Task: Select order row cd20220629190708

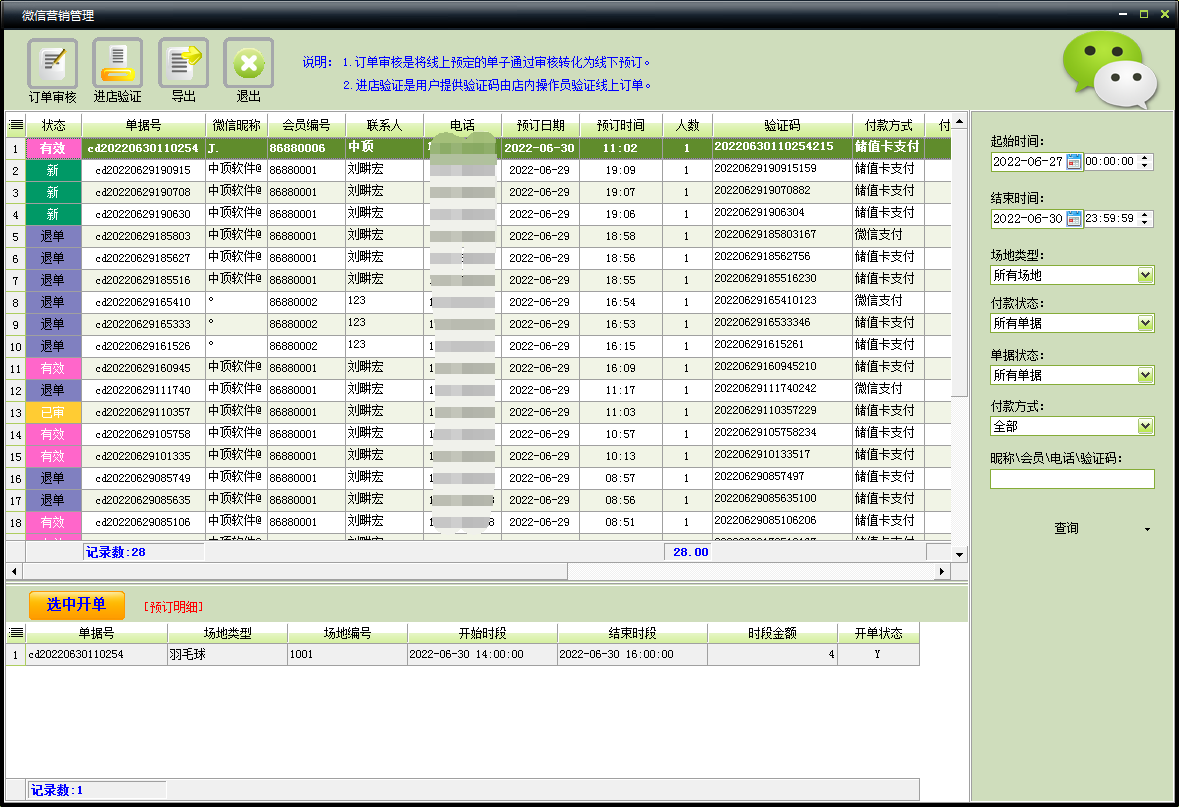Action: 478,192
